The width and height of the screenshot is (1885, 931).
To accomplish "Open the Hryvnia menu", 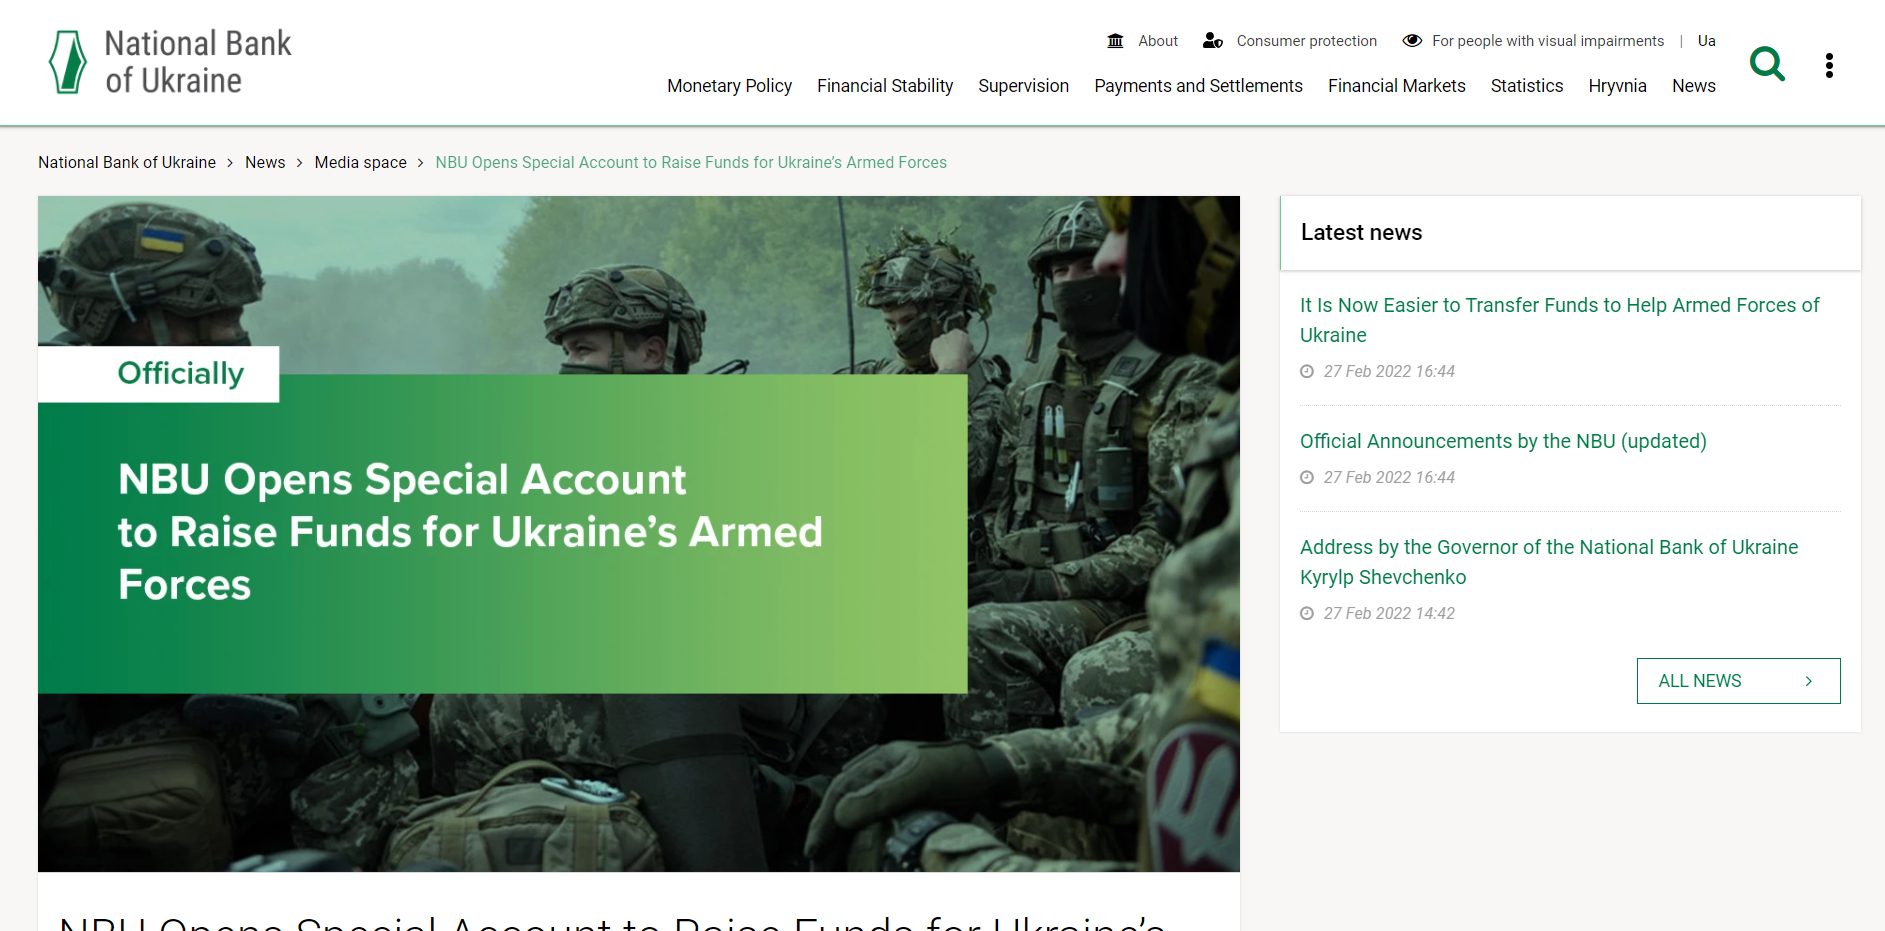I will [1617, 86].
